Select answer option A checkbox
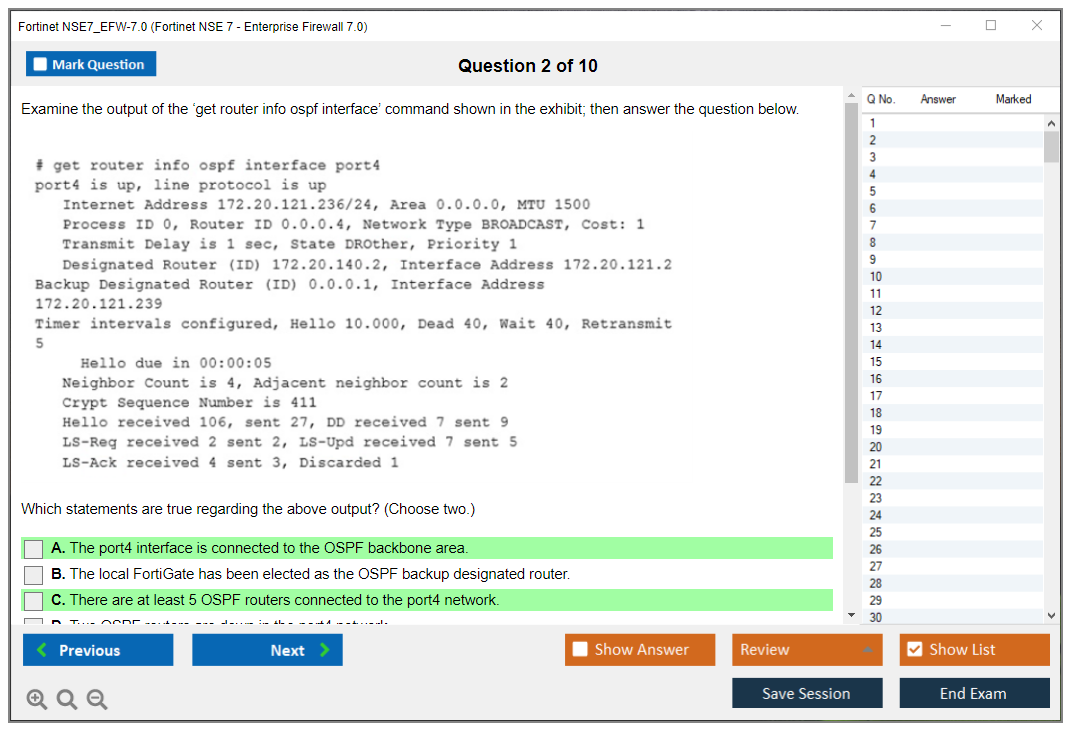 coord(34,549)
